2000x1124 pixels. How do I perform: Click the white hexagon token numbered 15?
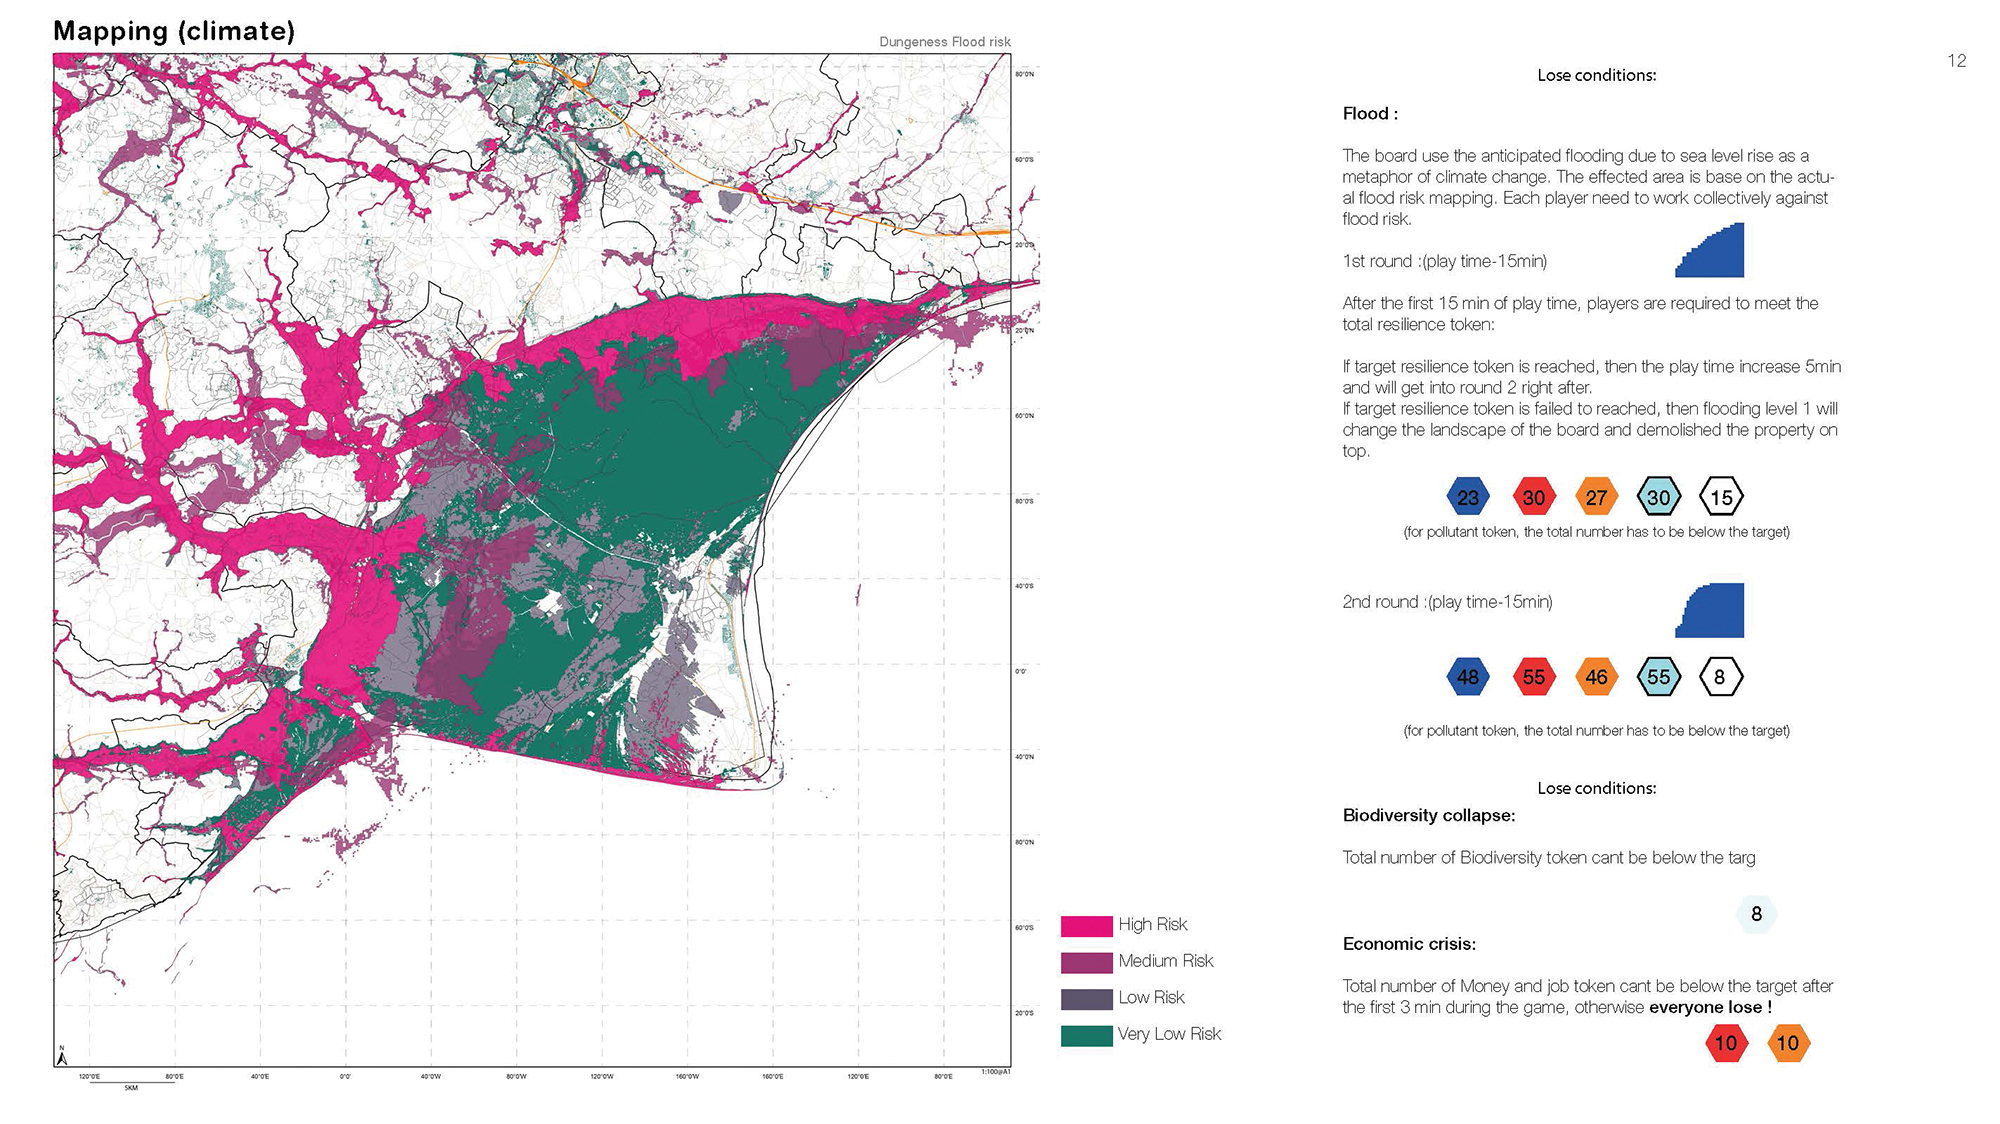tap(1721, 497)
